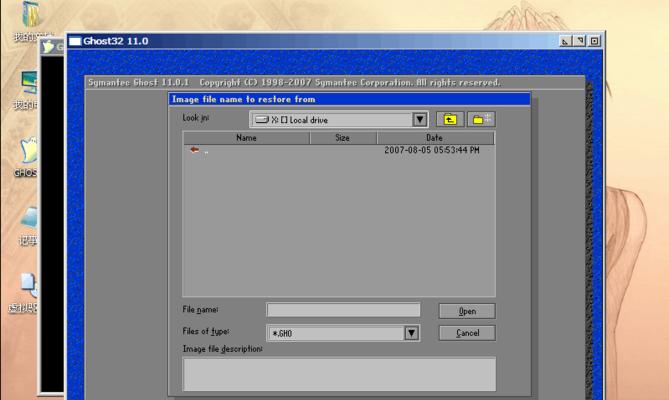
Task: Minimize the Ghost32 11.0 window
Action: [x=565, y=41]
